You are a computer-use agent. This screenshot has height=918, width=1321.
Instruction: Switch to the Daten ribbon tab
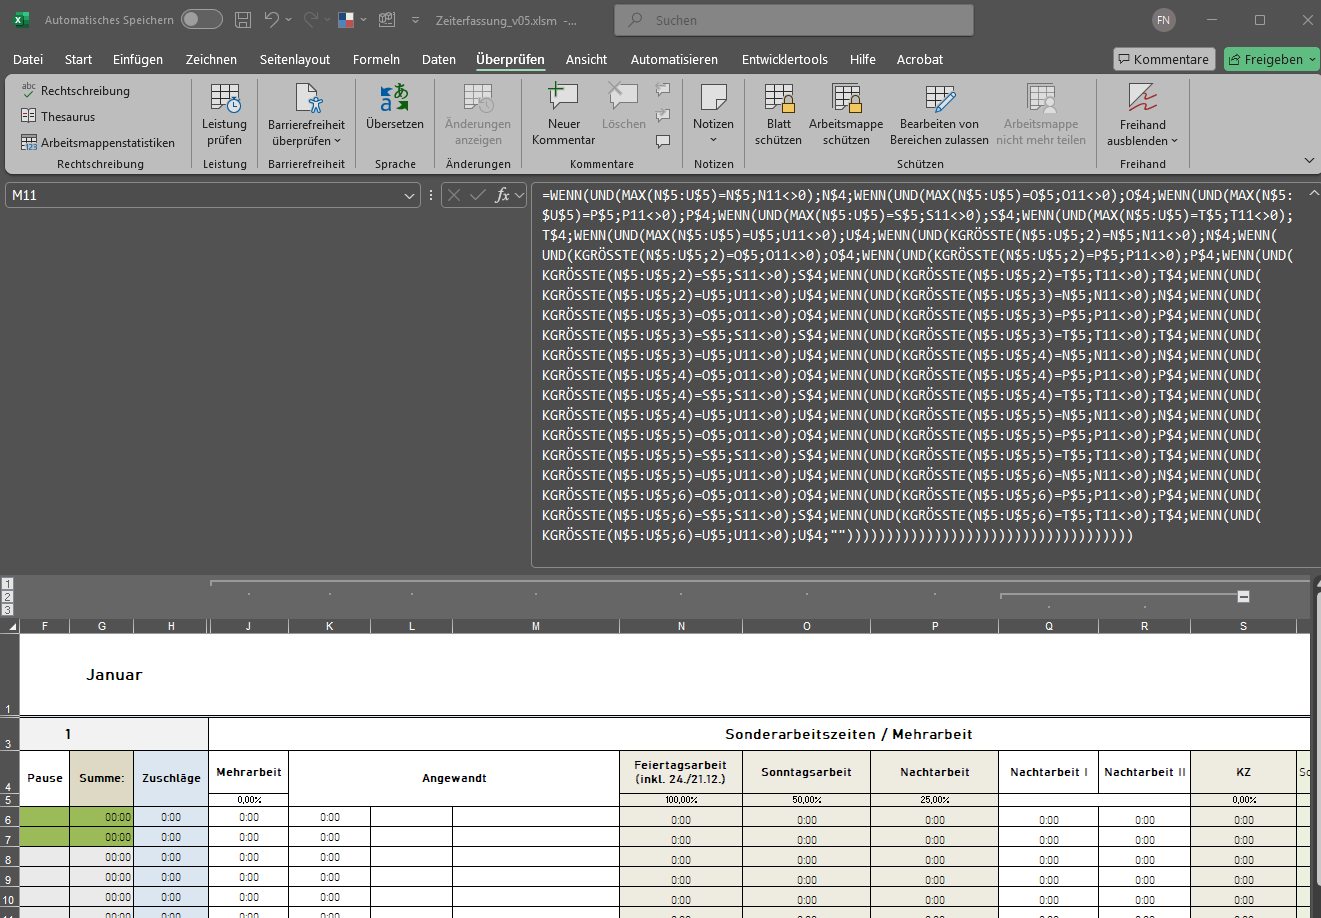coord(439,60)
